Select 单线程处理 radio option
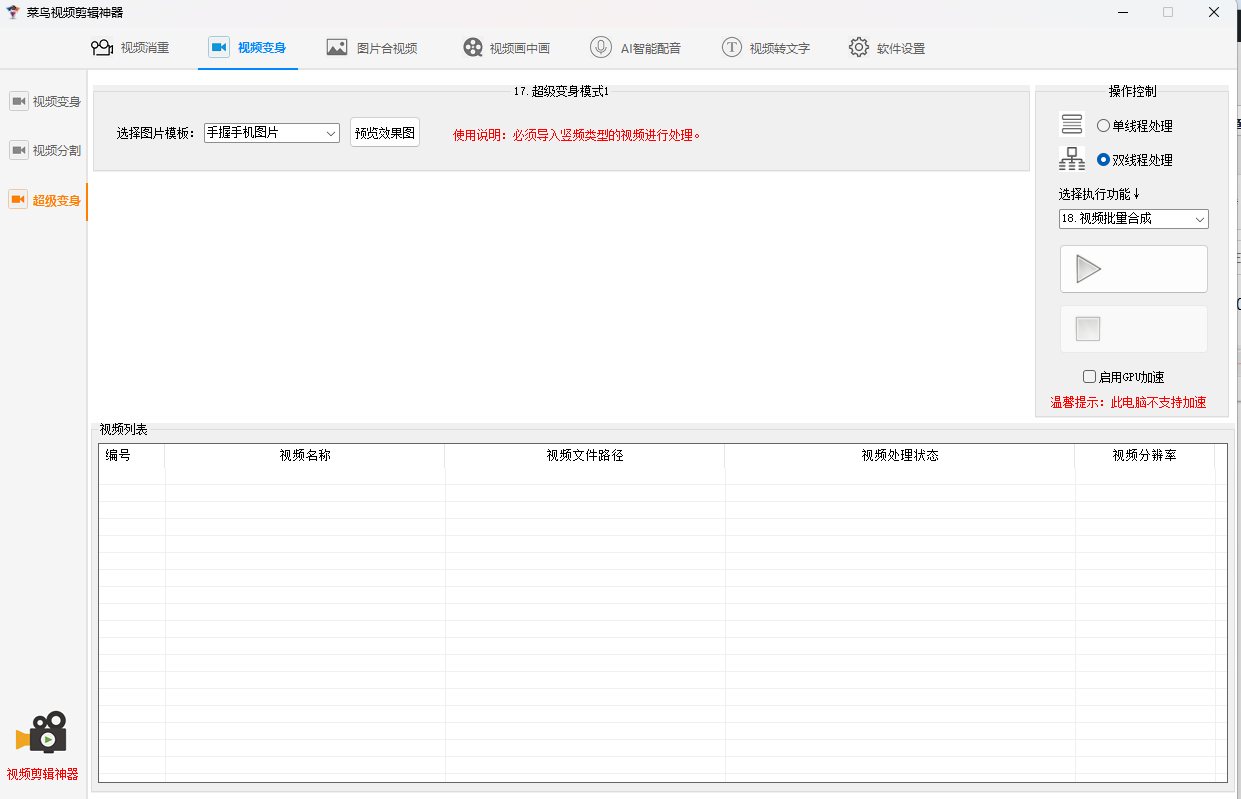The height and width of the screenshot is (799, 1241). pyautogui.click(x=1104, y=126)
